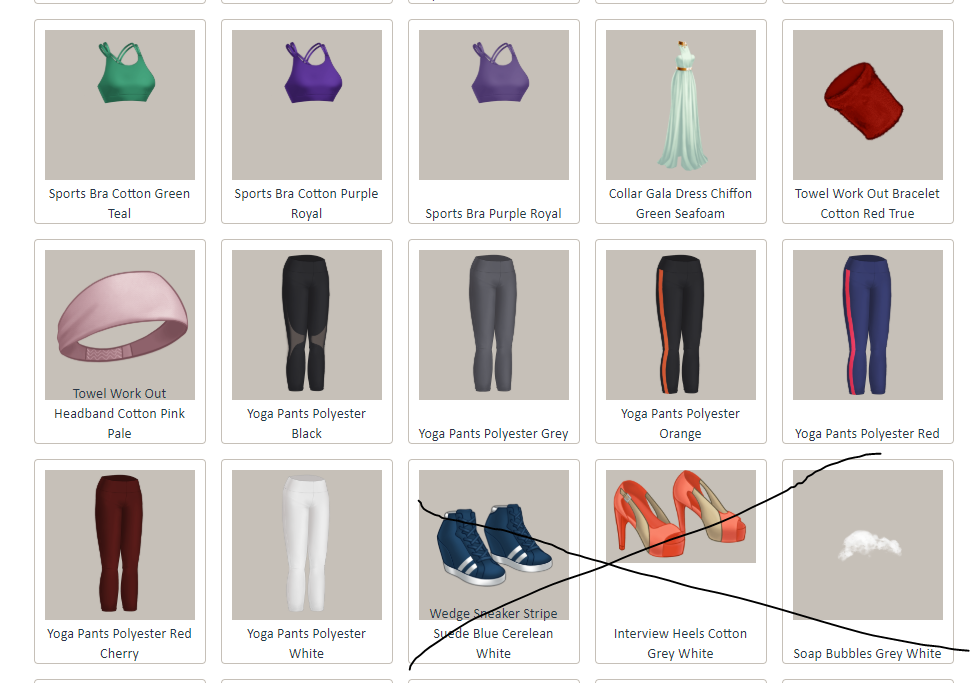Select the pink Towel Work Out Headband image
The image size is (970, 683).
[120, 325]
